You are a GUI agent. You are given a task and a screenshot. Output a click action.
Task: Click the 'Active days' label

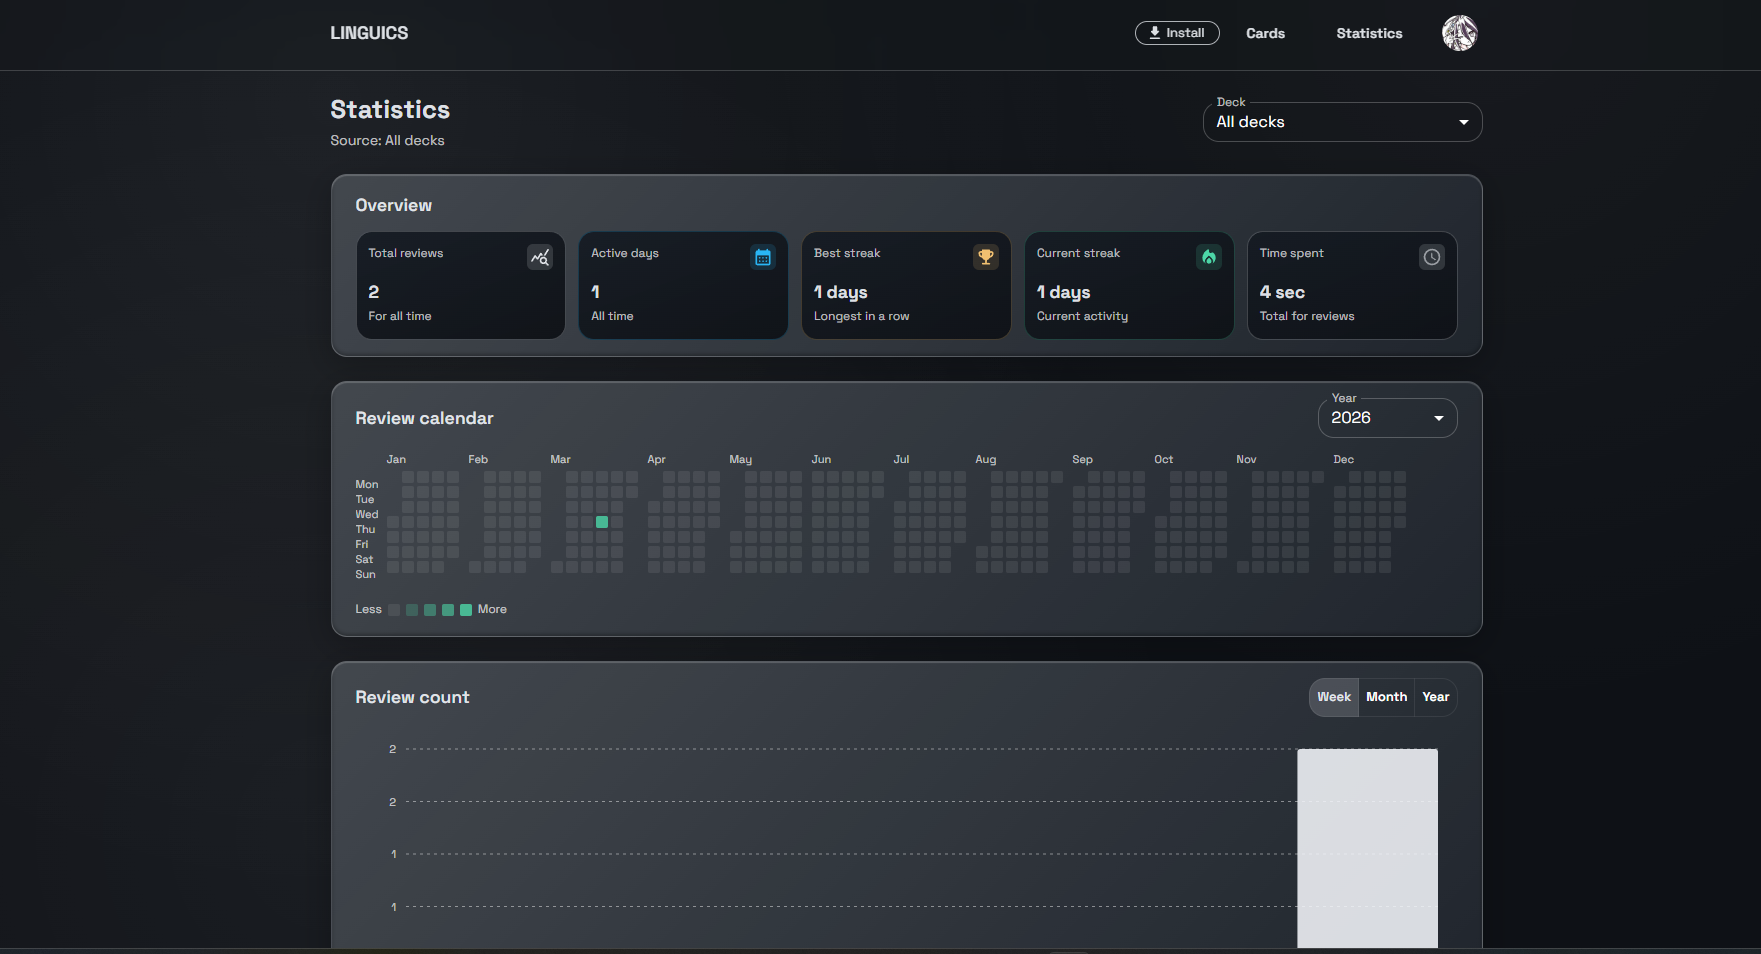(x=625, y=253)
